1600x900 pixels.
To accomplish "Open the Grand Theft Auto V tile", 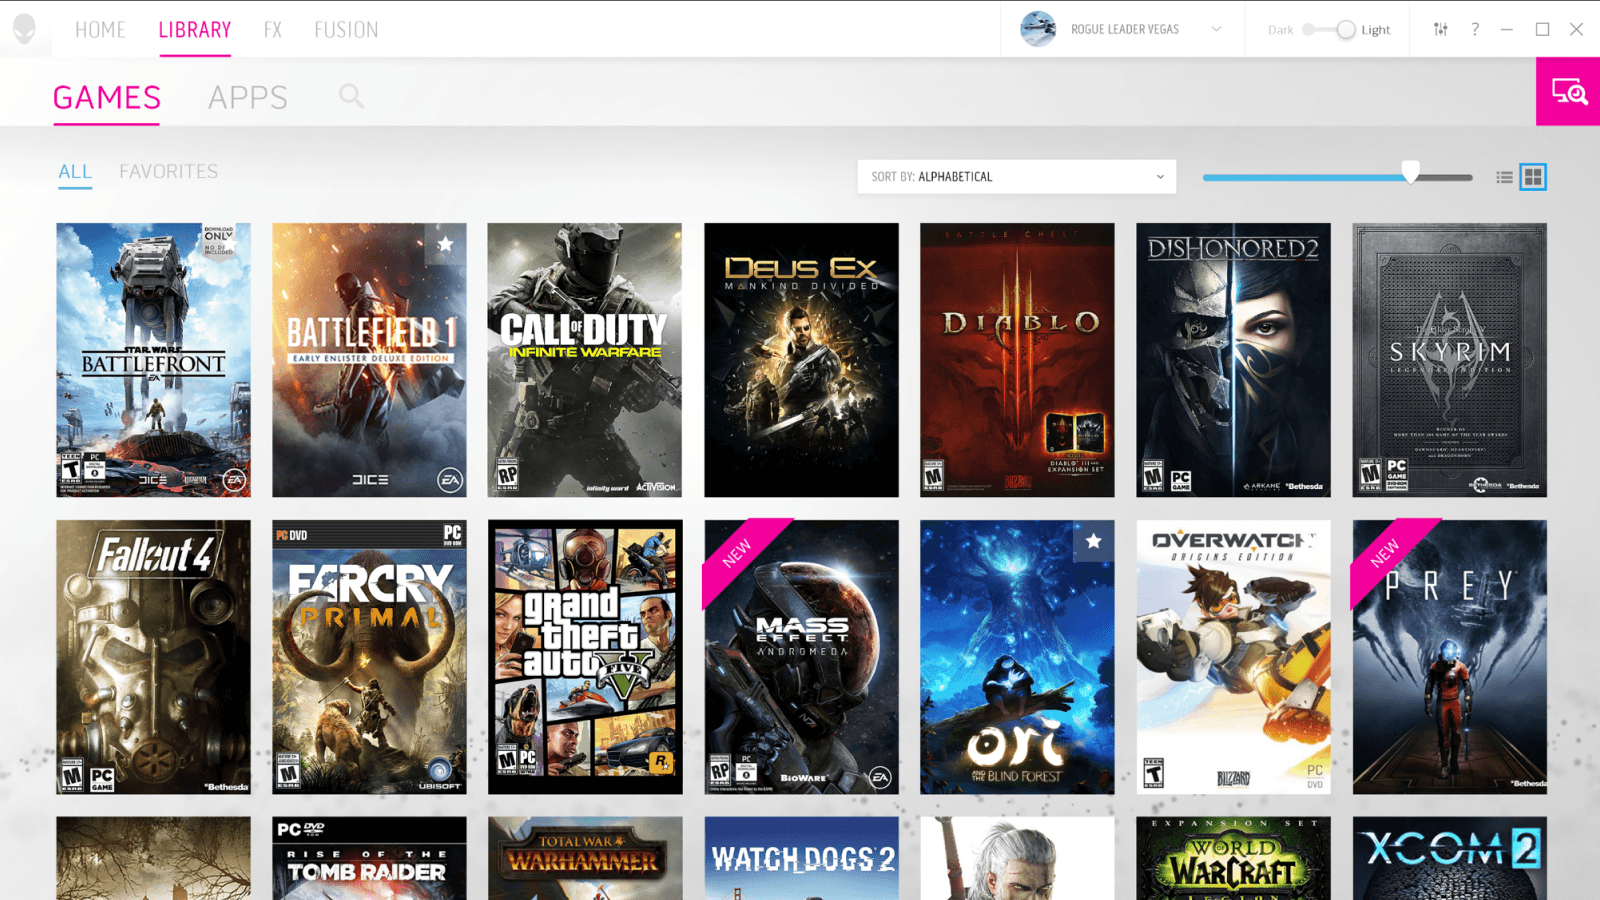I will (x=585, y=657).
